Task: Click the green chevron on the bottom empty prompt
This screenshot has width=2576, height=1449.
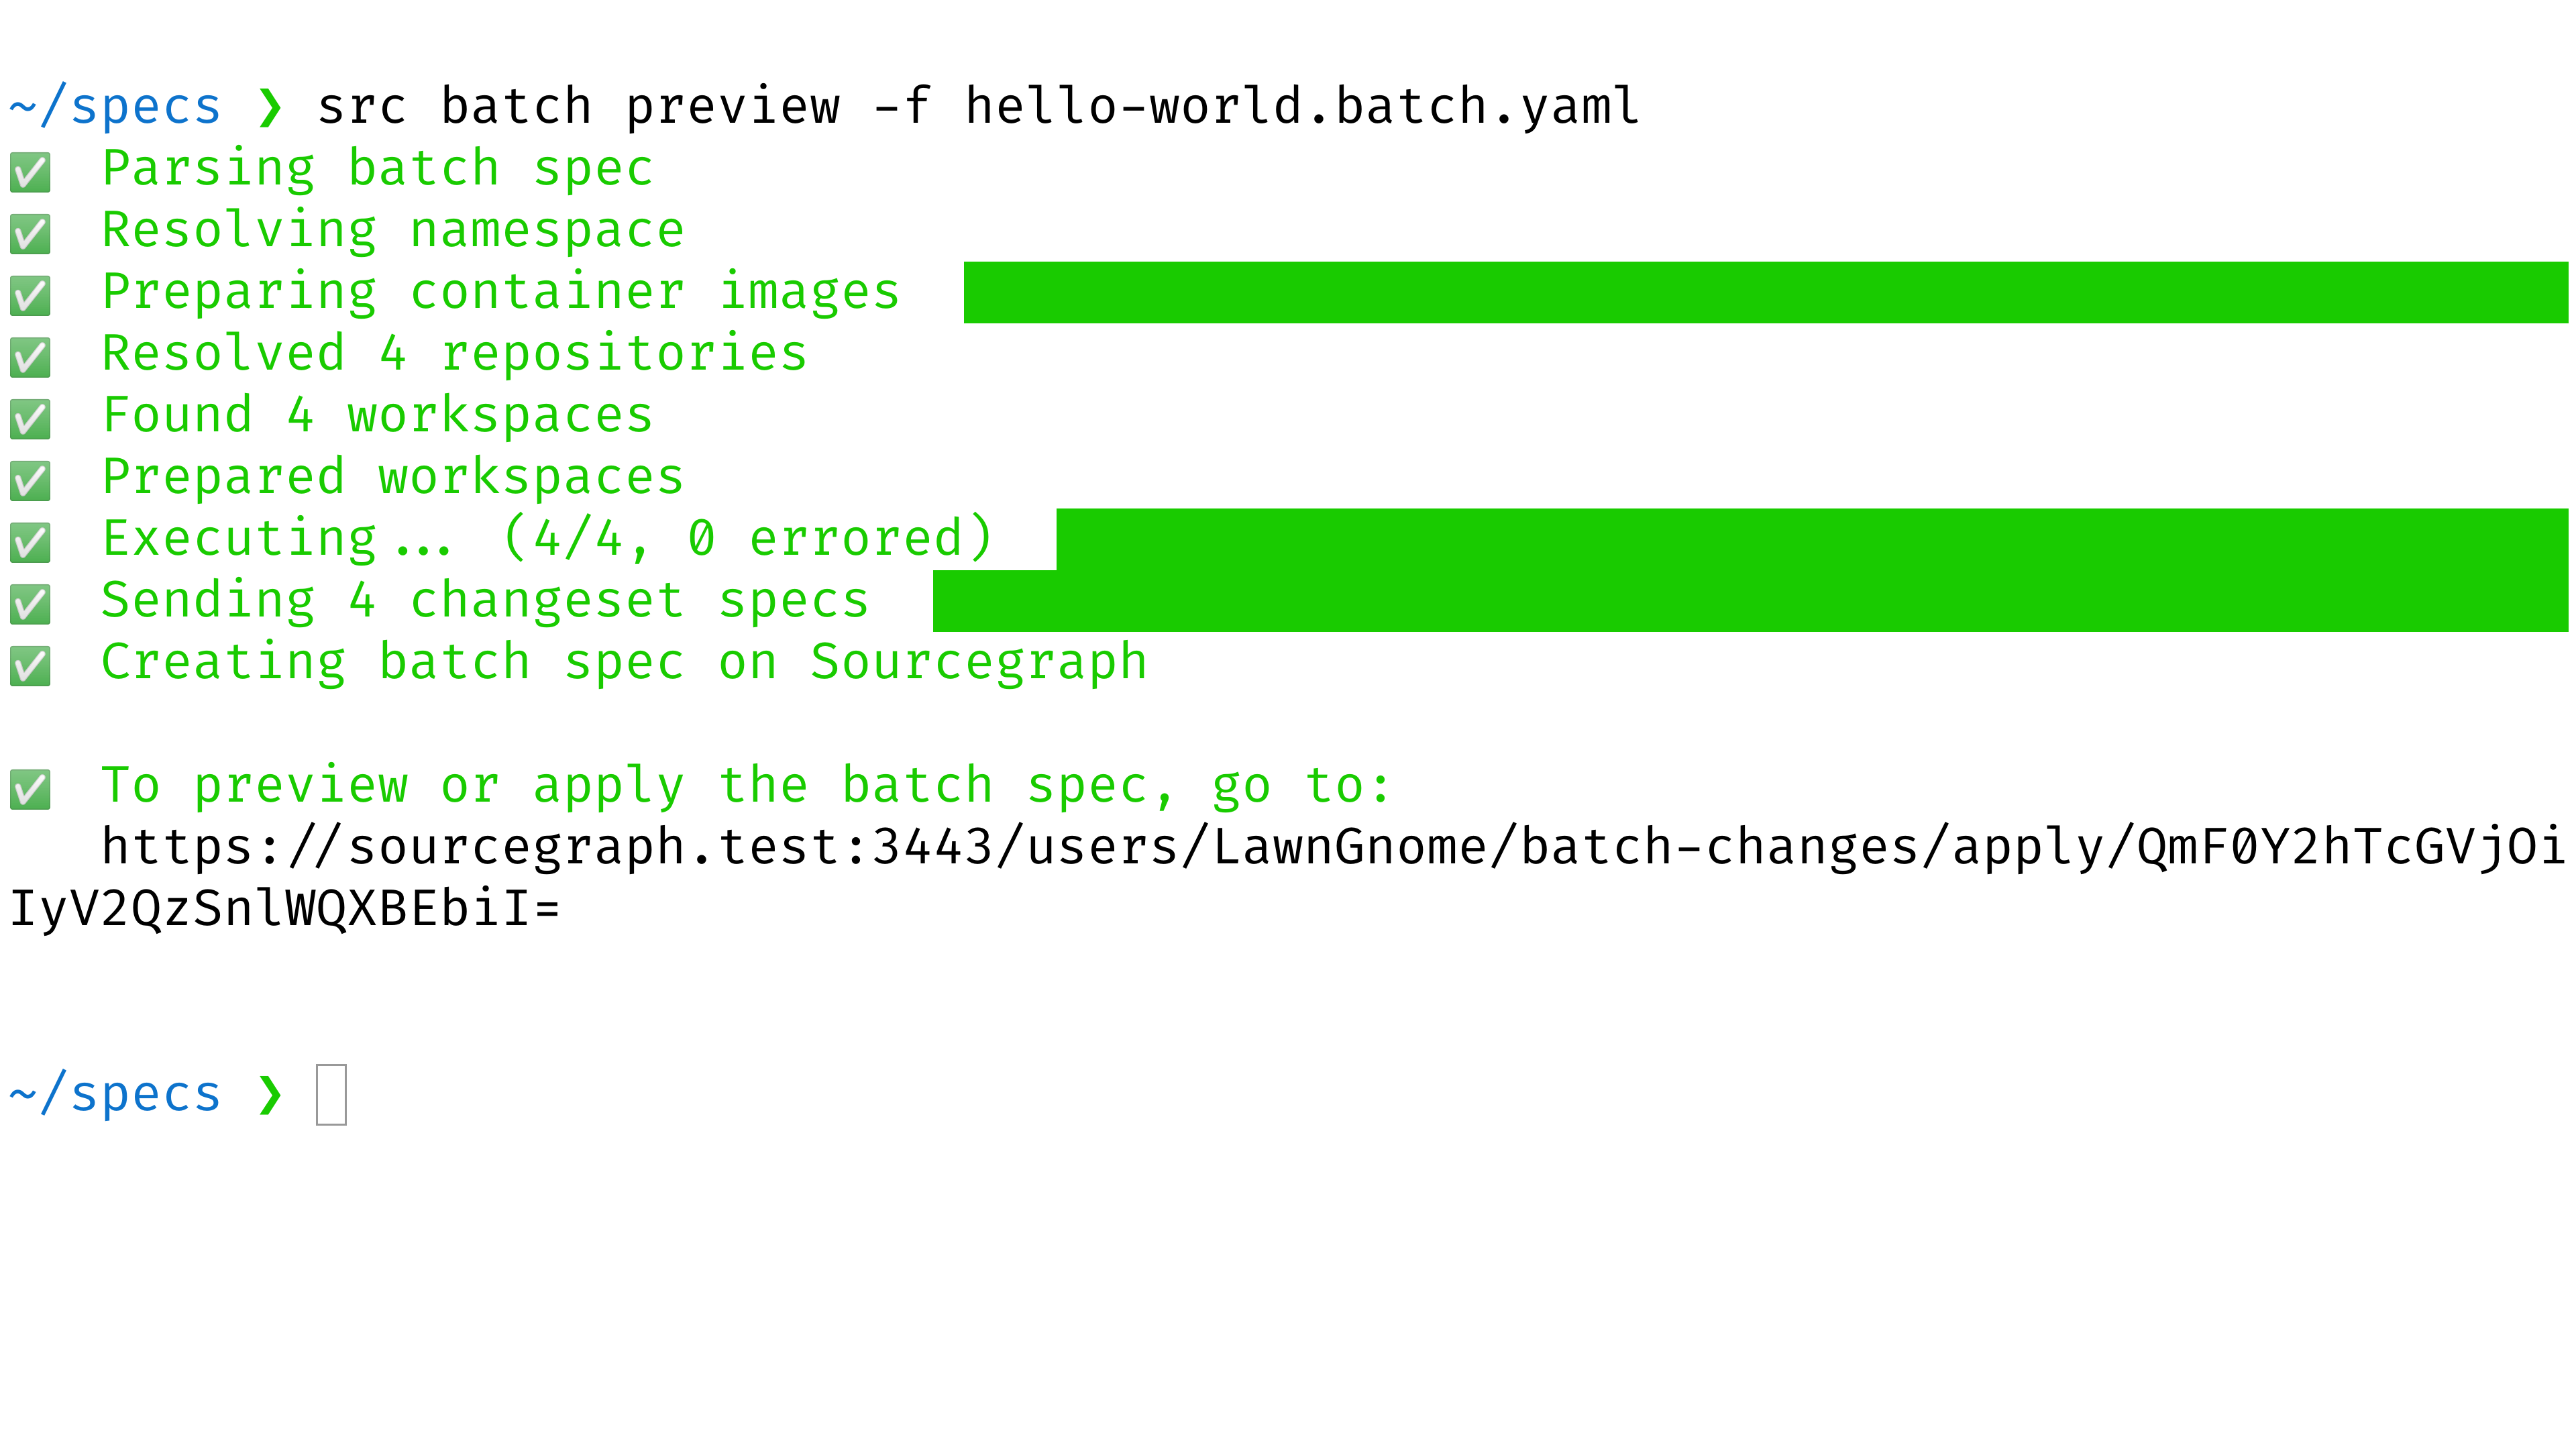Action: point(270,1095)
